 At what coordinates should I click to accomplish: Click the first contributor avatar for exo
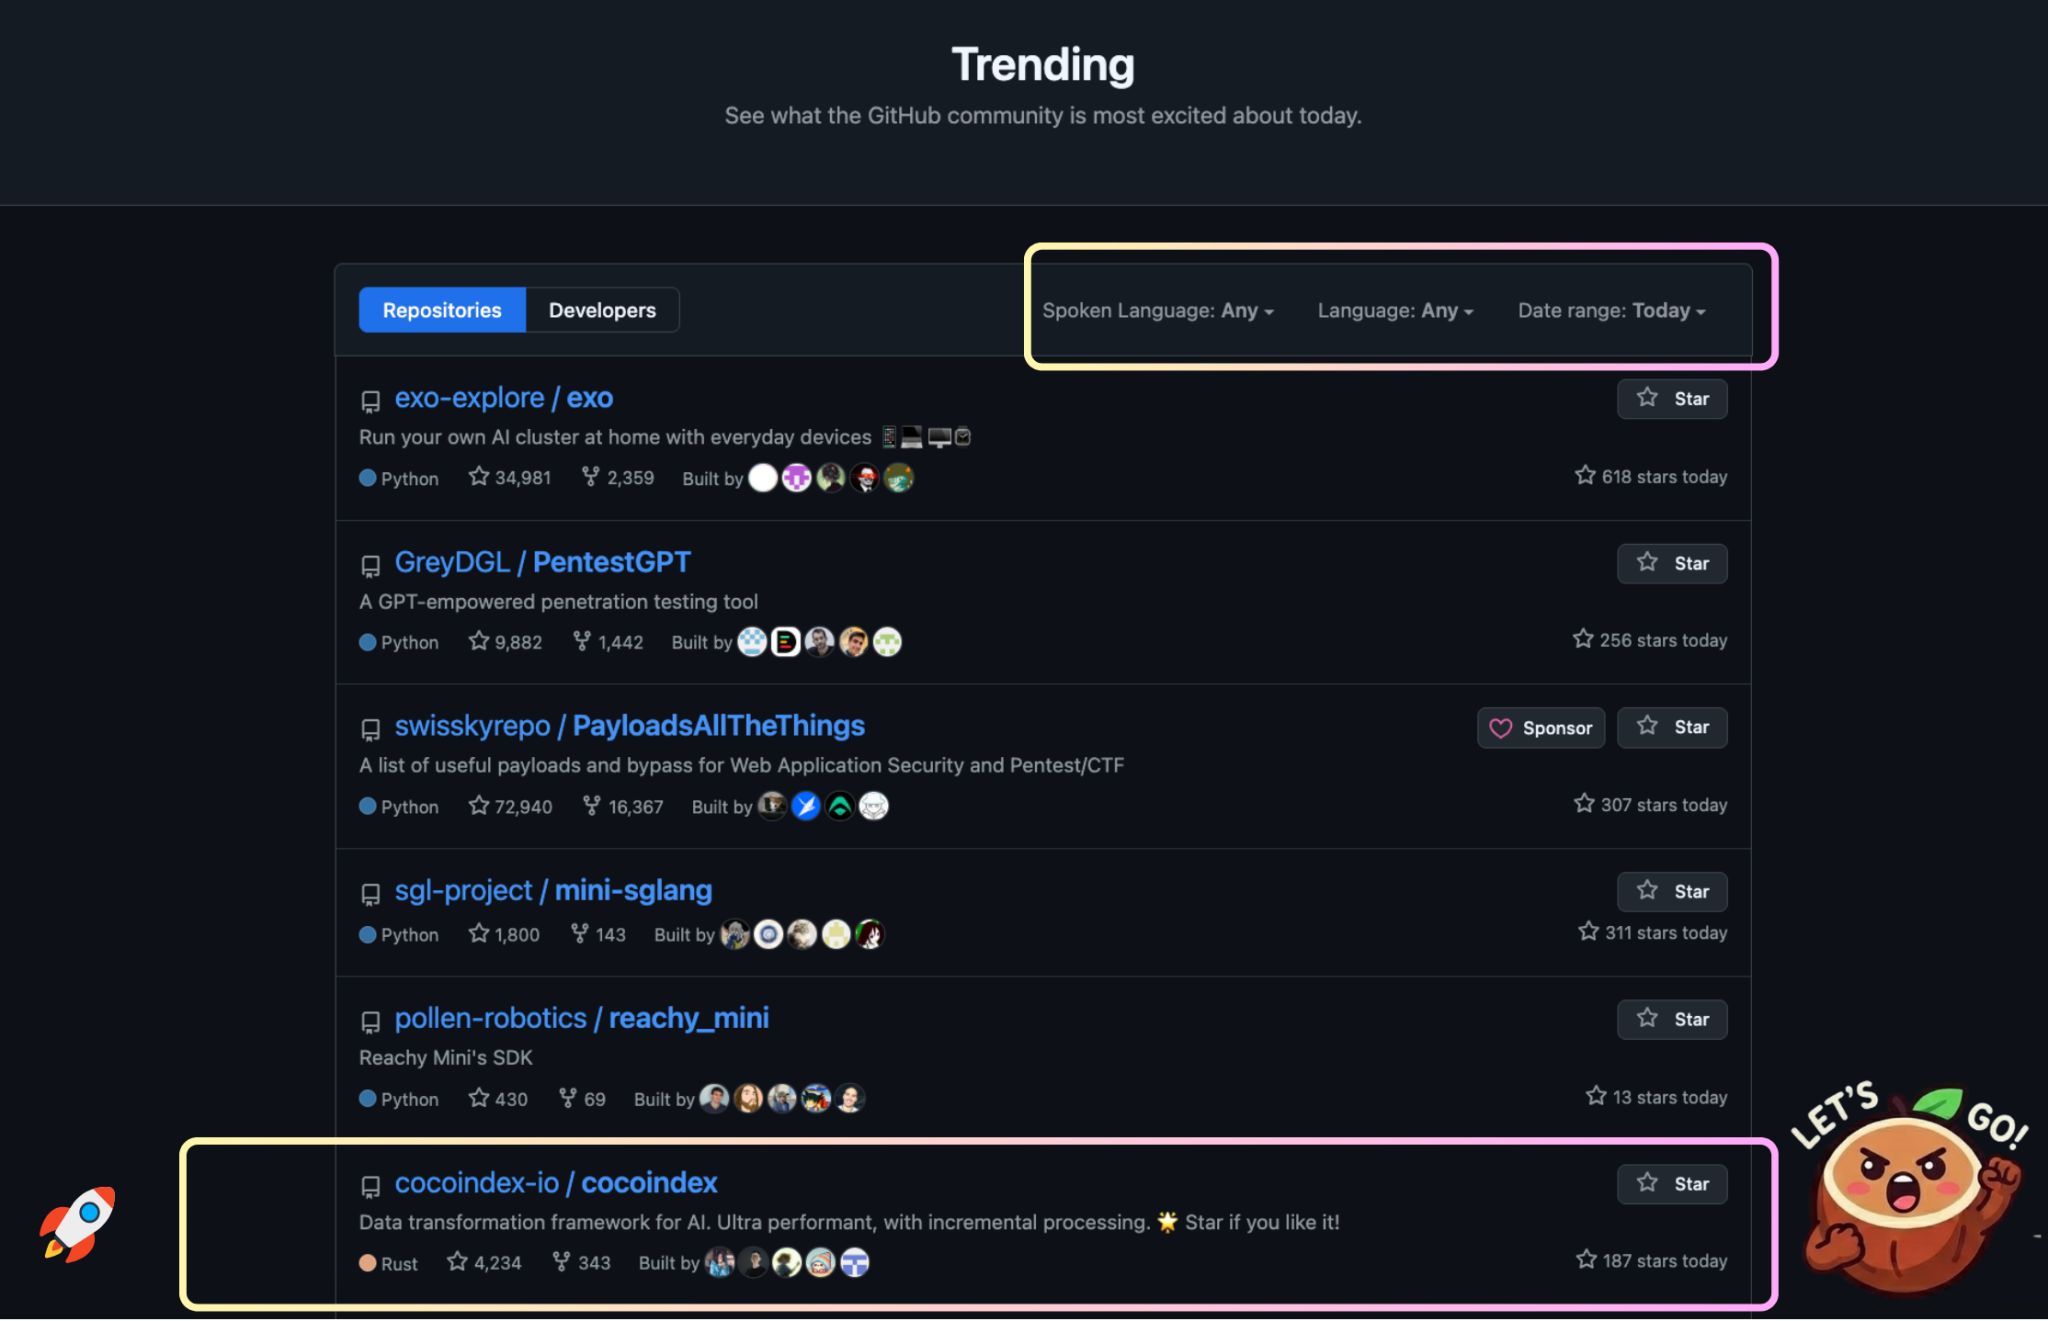[x=763, y=478]
